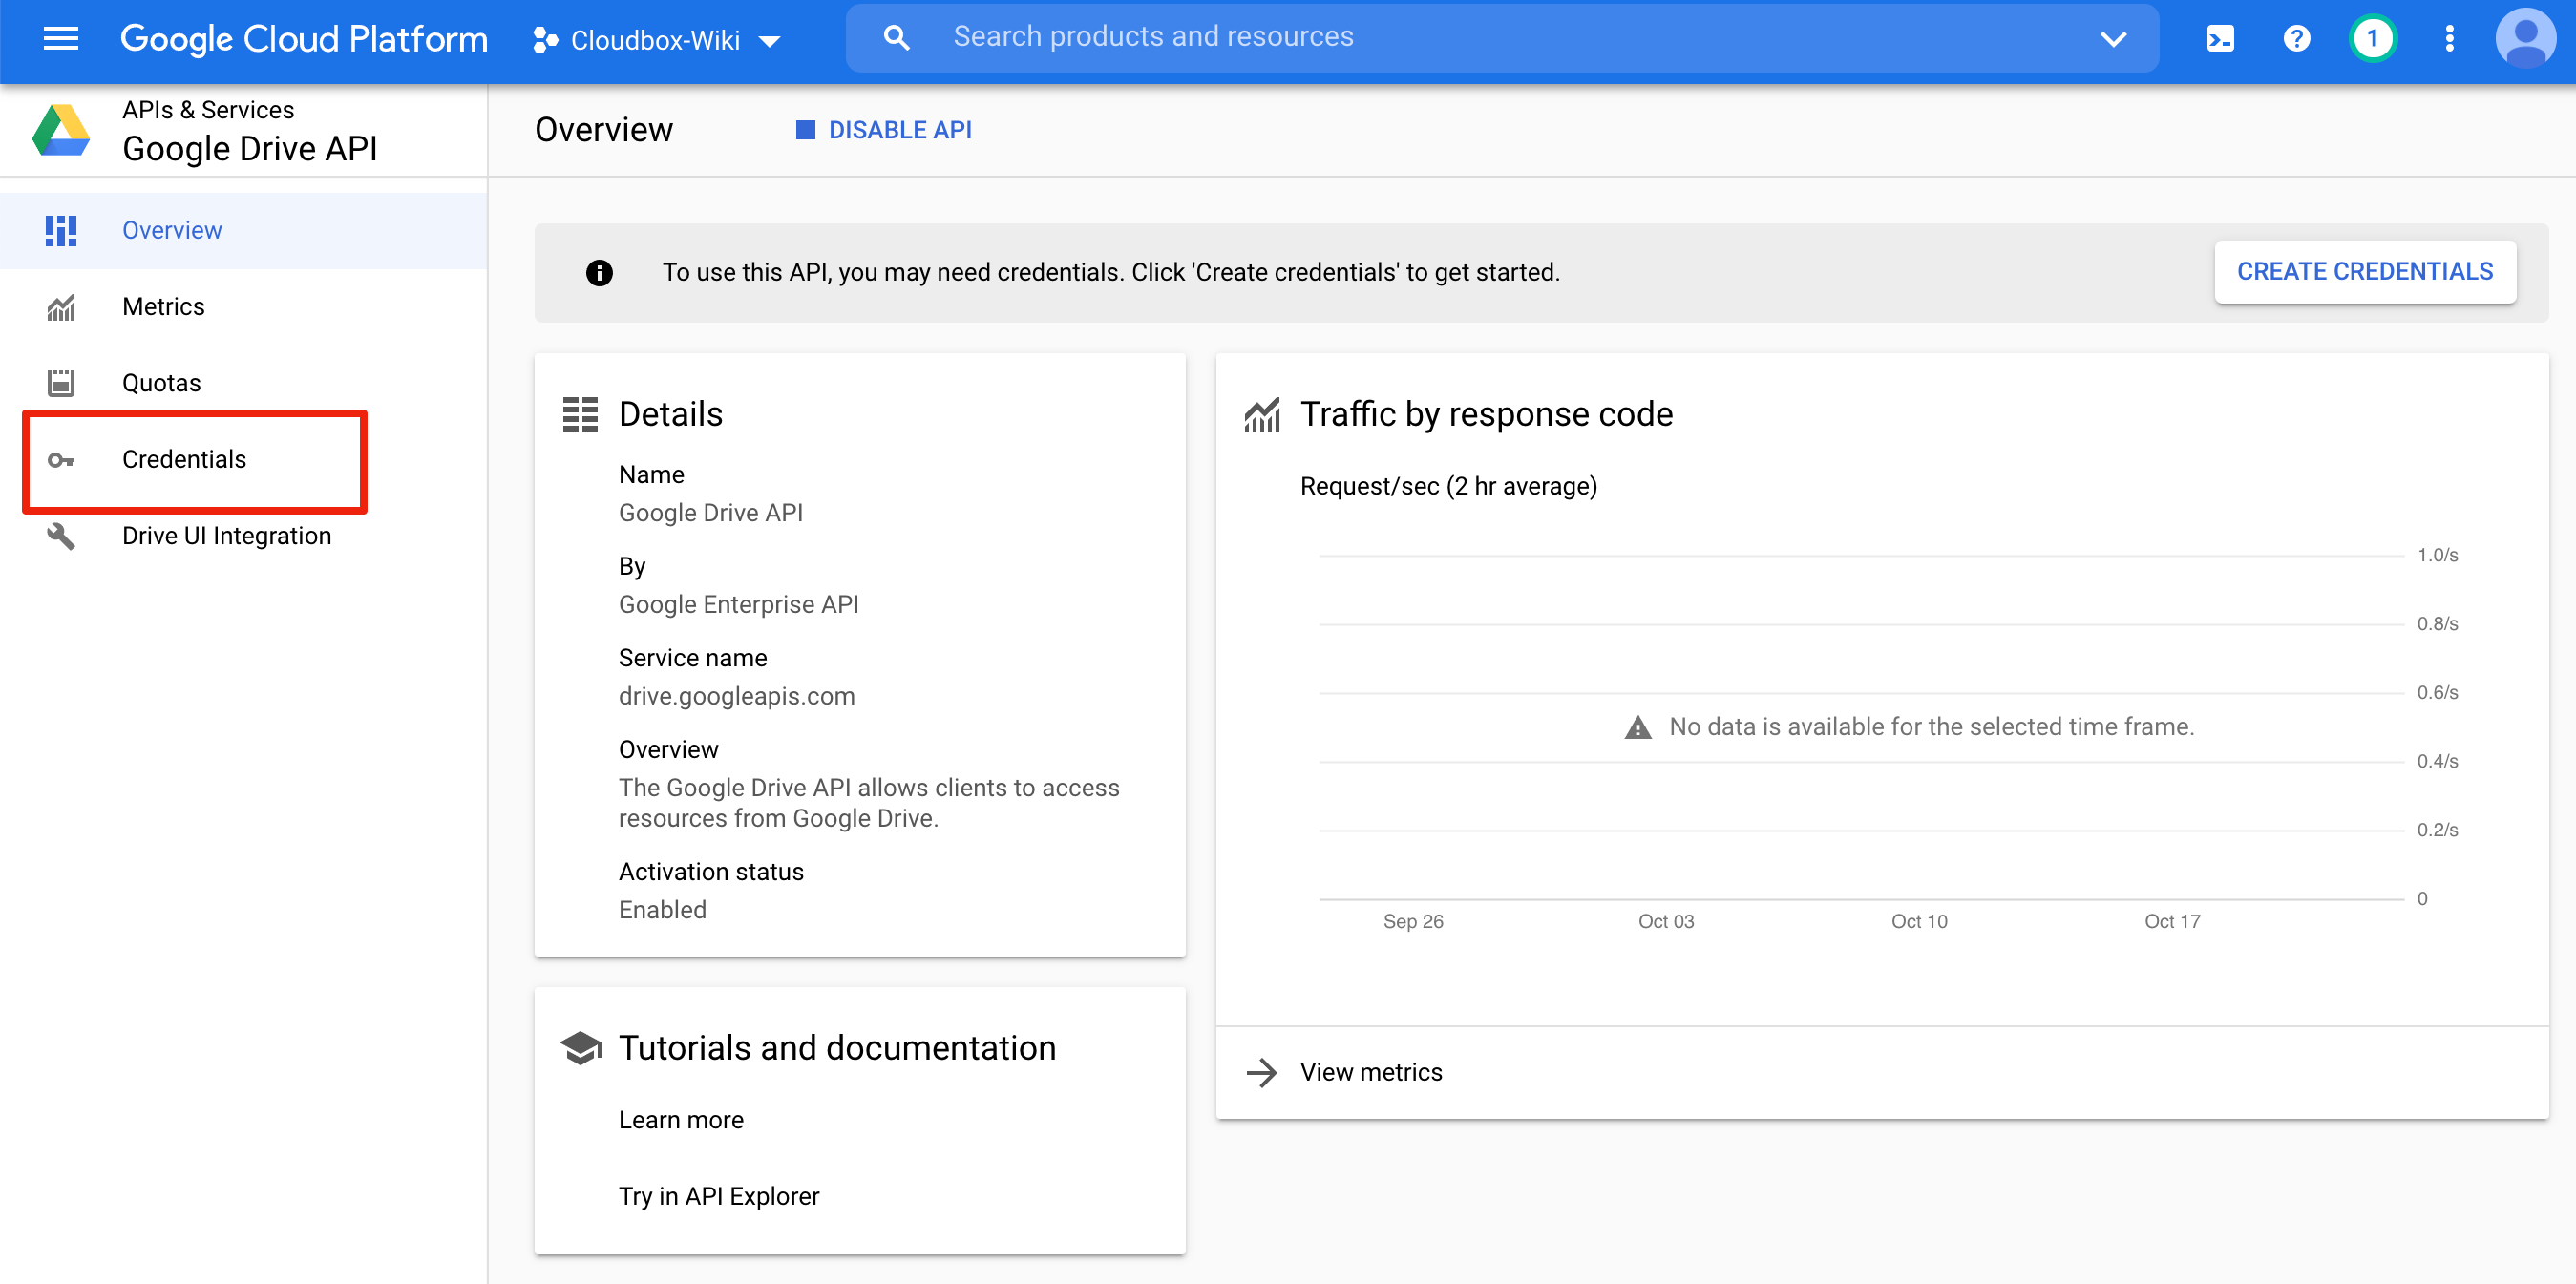Click the info icon in credentials banner
The image size is (2576, 1284).
click(599, 273)
